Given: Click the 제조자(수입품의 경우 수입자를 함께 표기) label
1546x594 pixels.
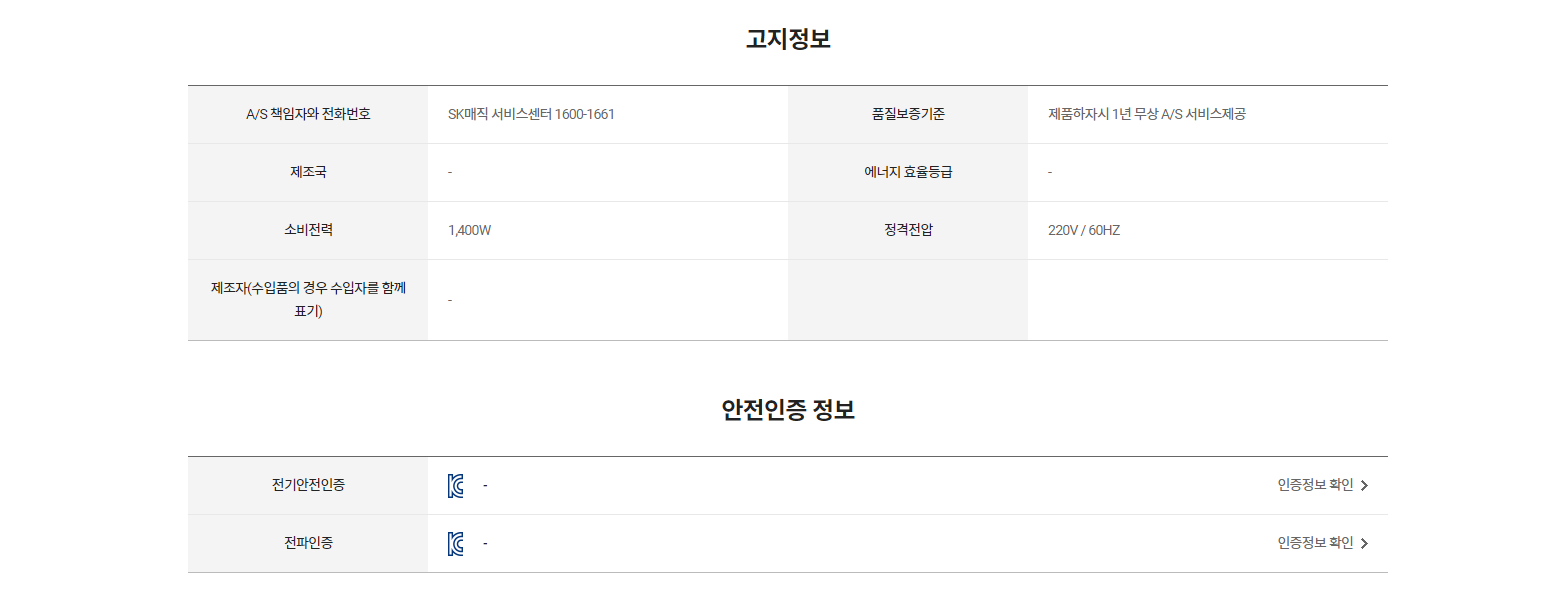Looking at the screenshot, I should click(x=308, y=299).
